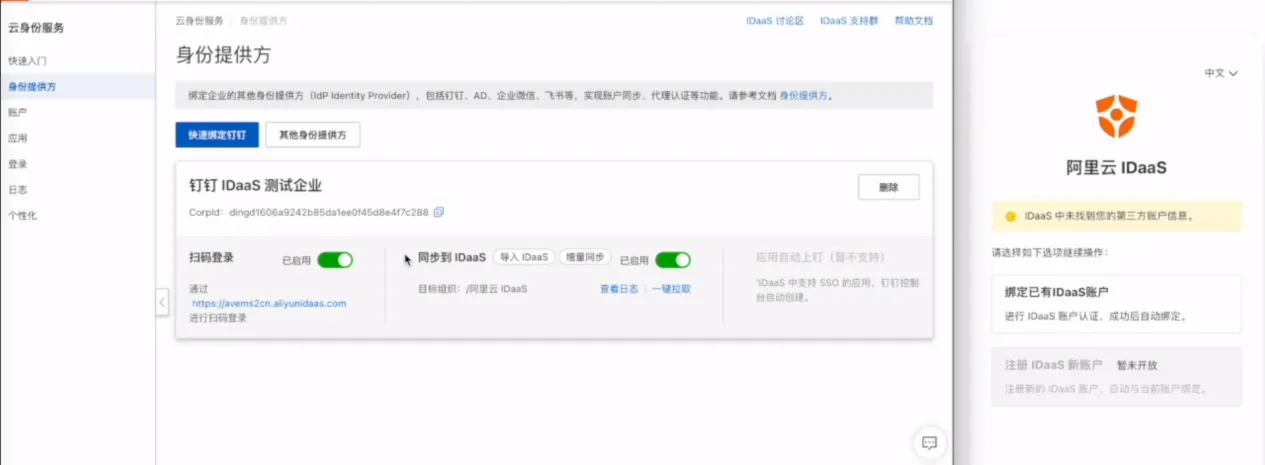1265x465 pixels.
Task: Click the yellow warning icon in notice
Action: 1010,216
